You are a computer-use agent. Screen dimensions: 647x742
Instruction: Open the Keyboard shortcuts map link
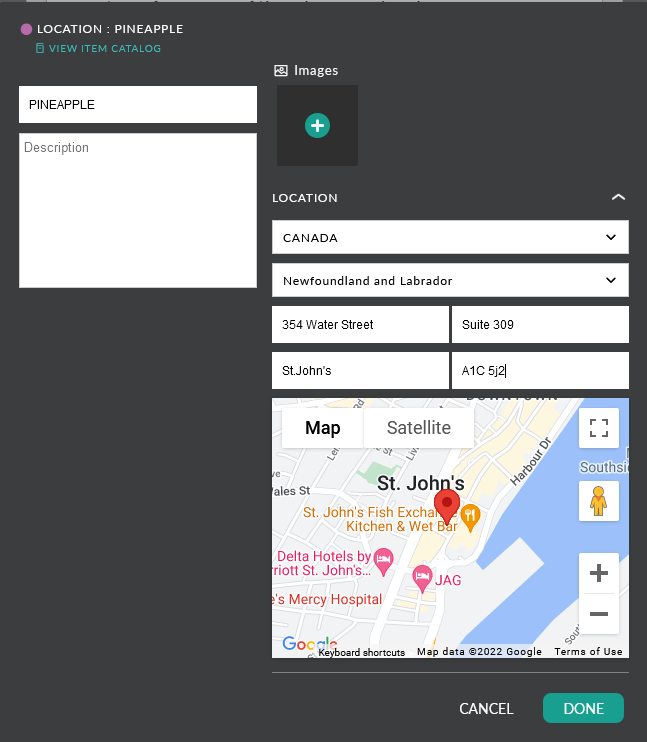[362, 653]
